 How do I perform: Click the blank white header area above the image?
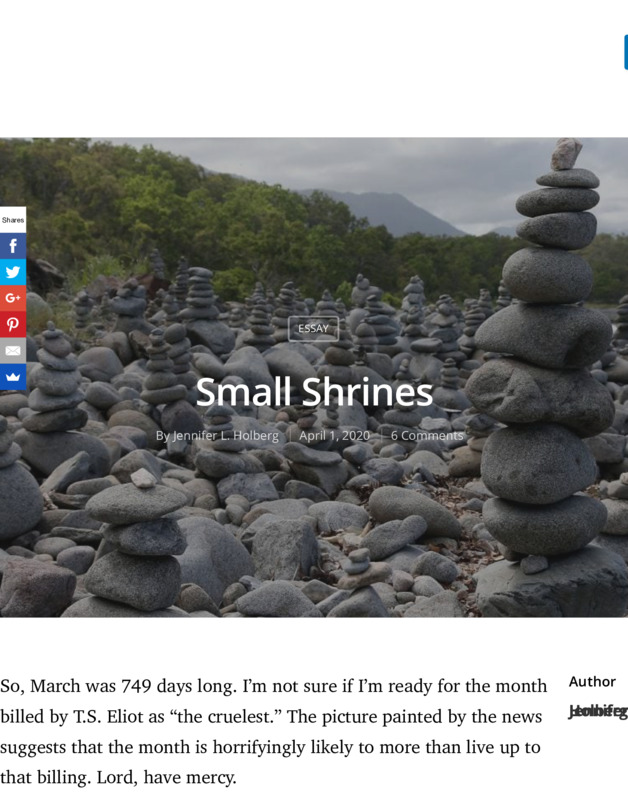tap(306, 69)
